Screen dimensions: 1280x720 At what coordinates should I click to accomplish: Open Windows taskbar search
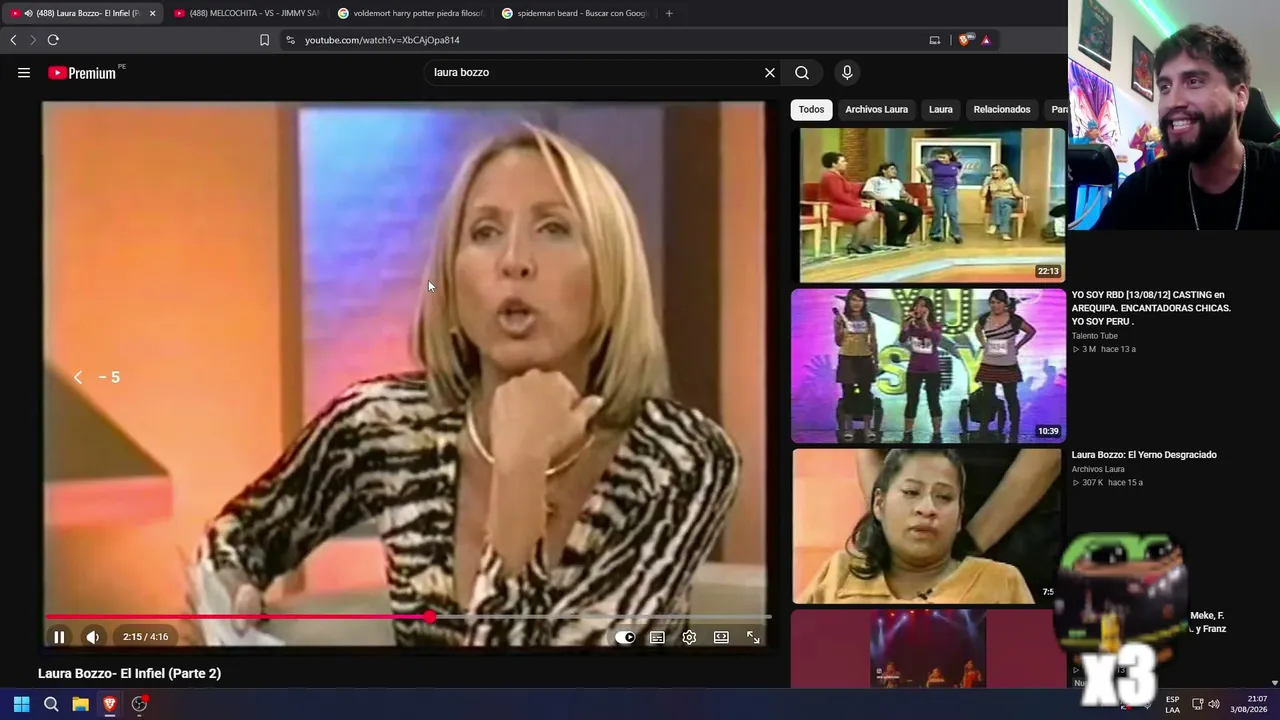[51, 704]
